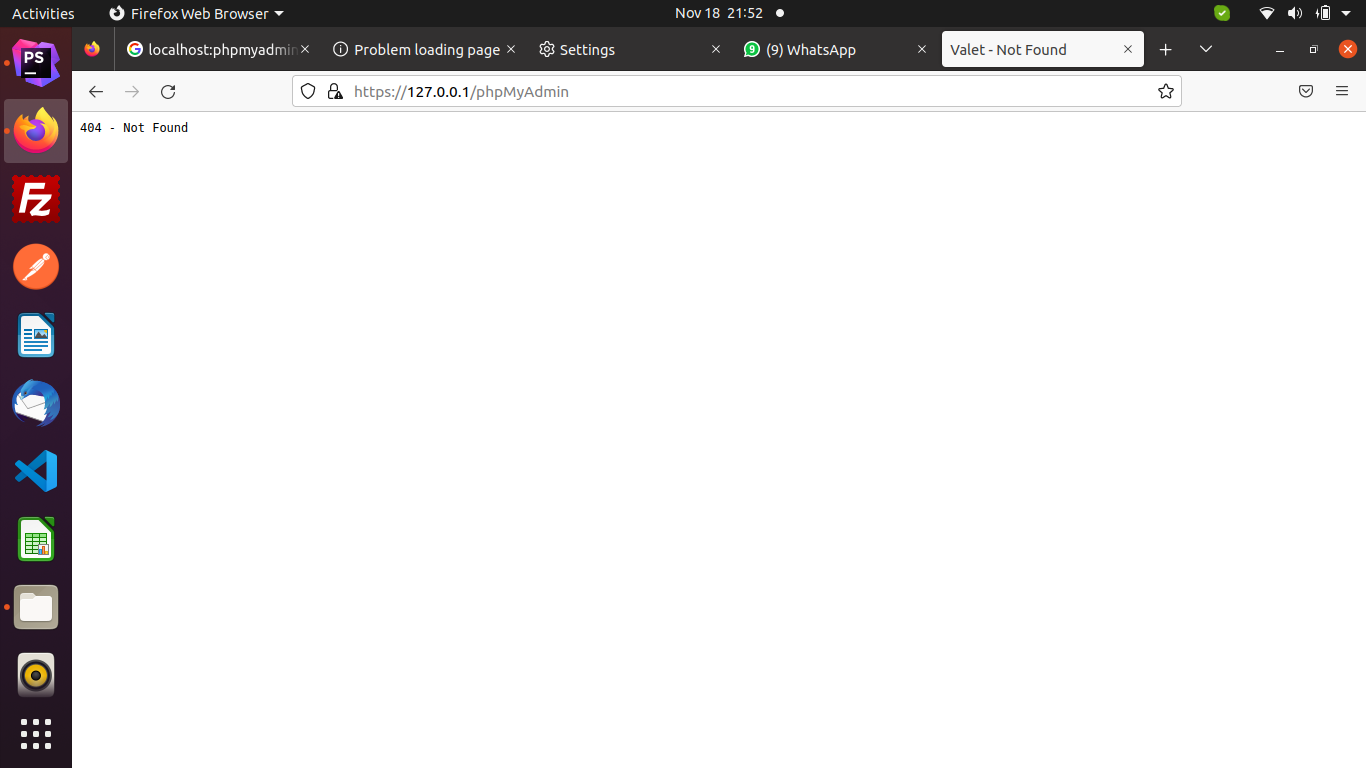
Task: Expand the Firefox Web Browser app menu
Action: coord(196,14)
